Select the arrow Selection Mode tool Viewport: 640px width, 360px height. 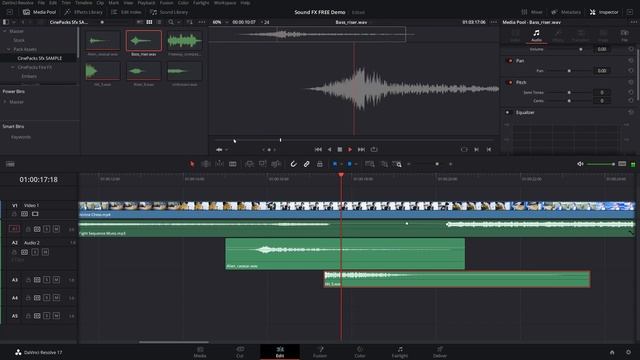(192, 164)
